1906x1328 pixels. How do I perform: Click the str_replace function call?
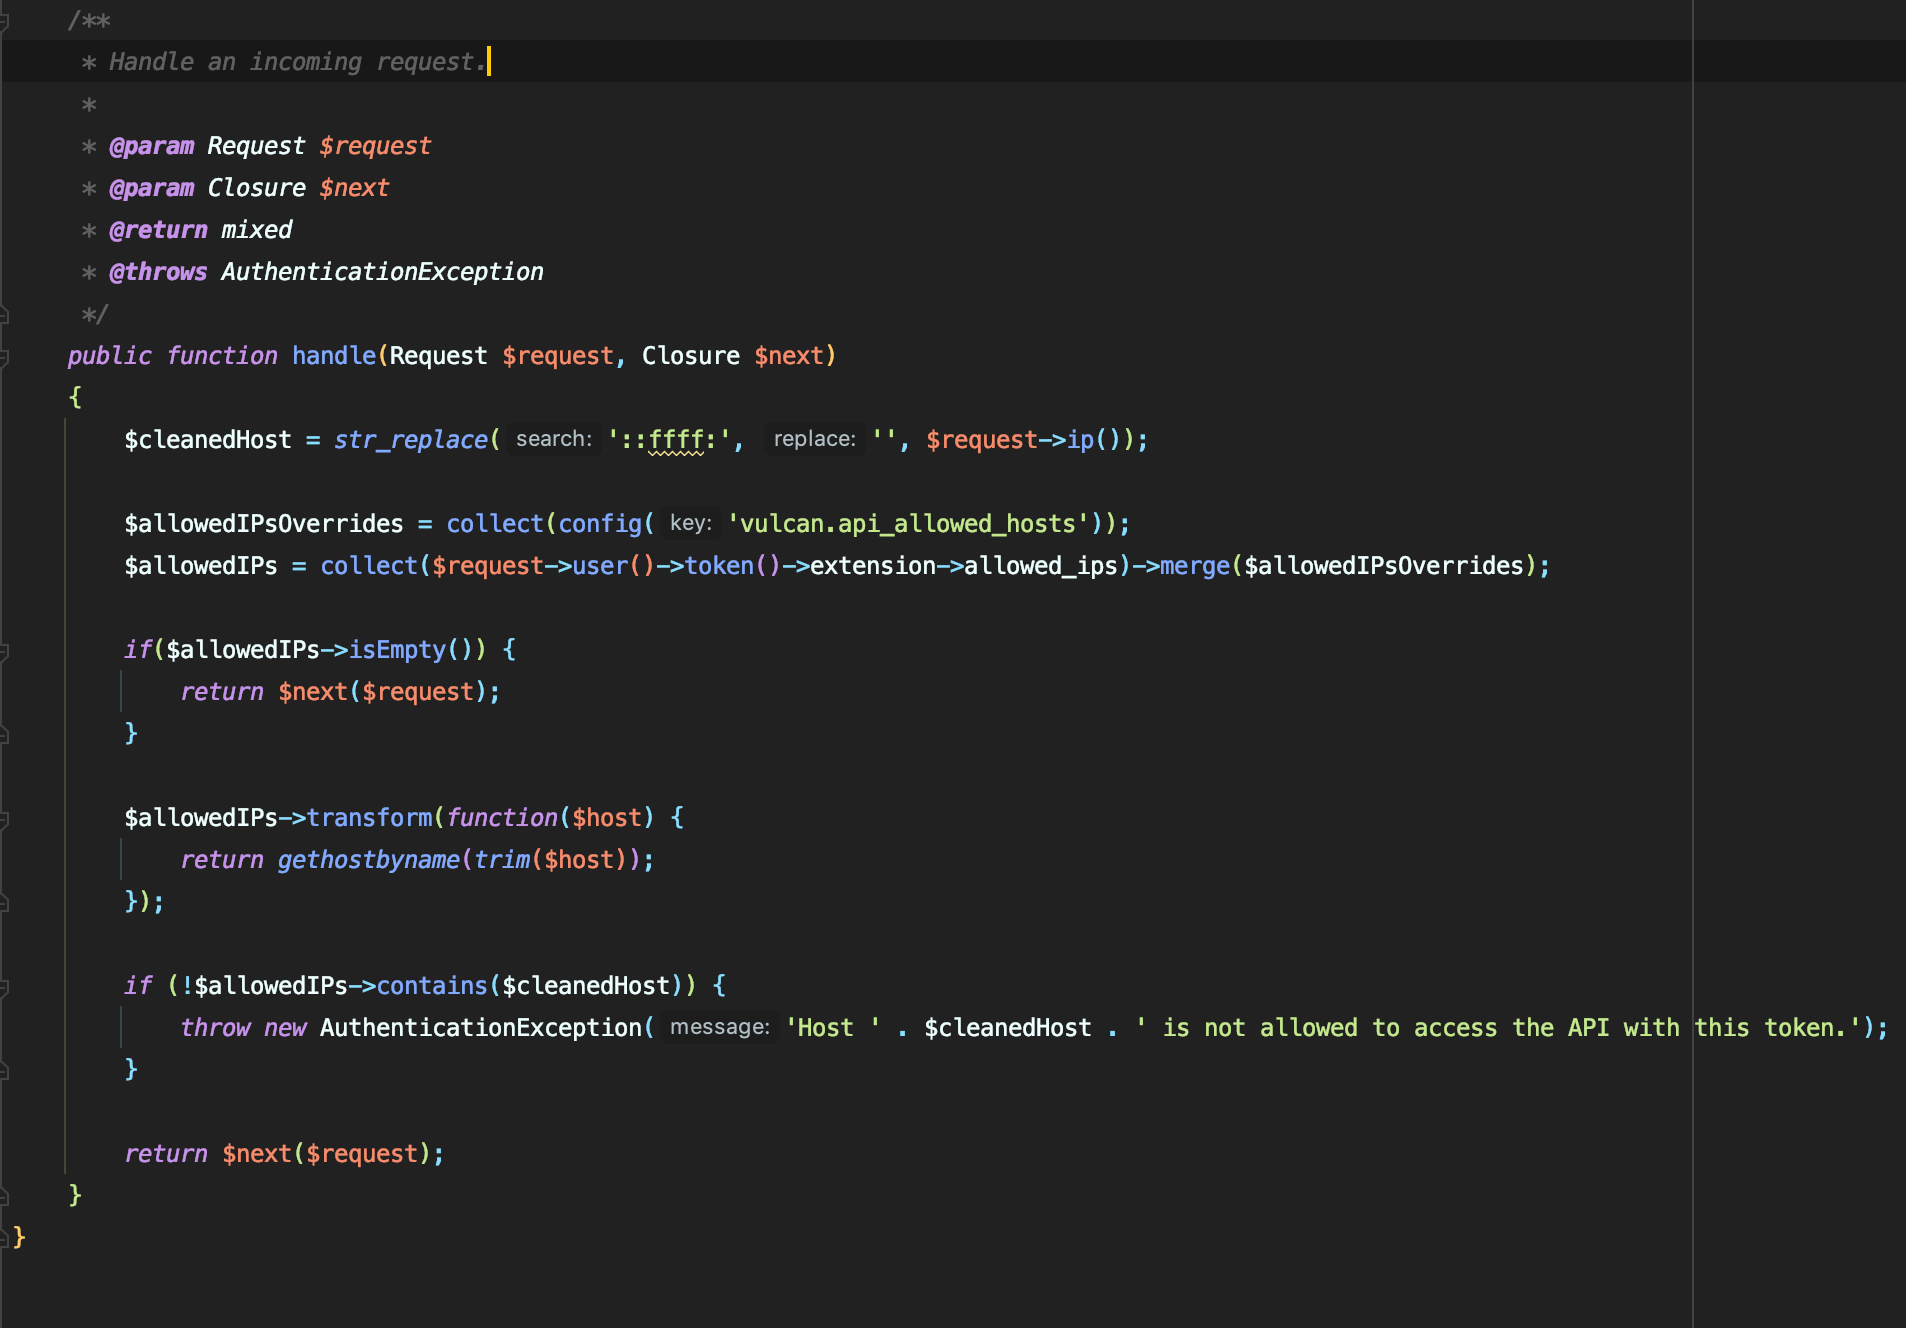coord(410,440)
